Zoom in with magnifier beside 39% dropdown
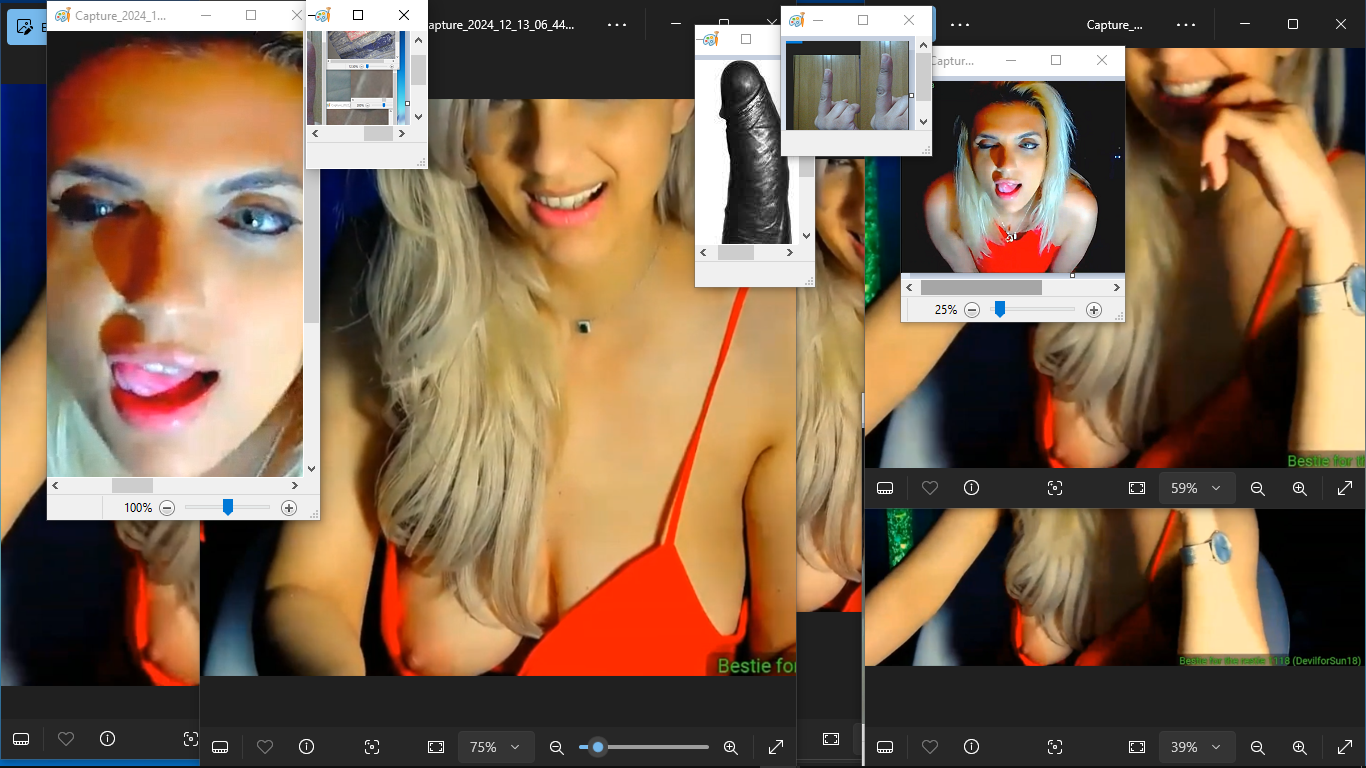This screenshot has width=1366, height=768. tap(1299, 747)
